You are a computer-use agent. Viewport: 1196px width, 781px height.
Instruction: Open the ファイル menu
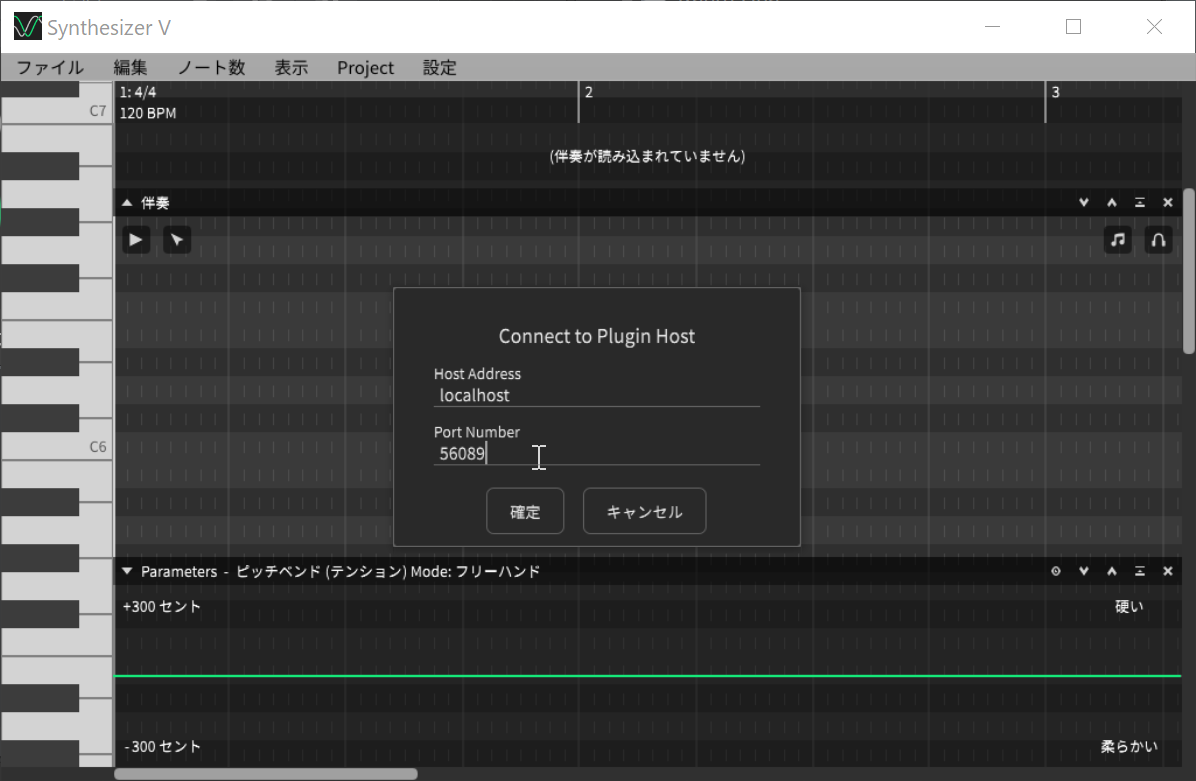click(x=50, y=68)
